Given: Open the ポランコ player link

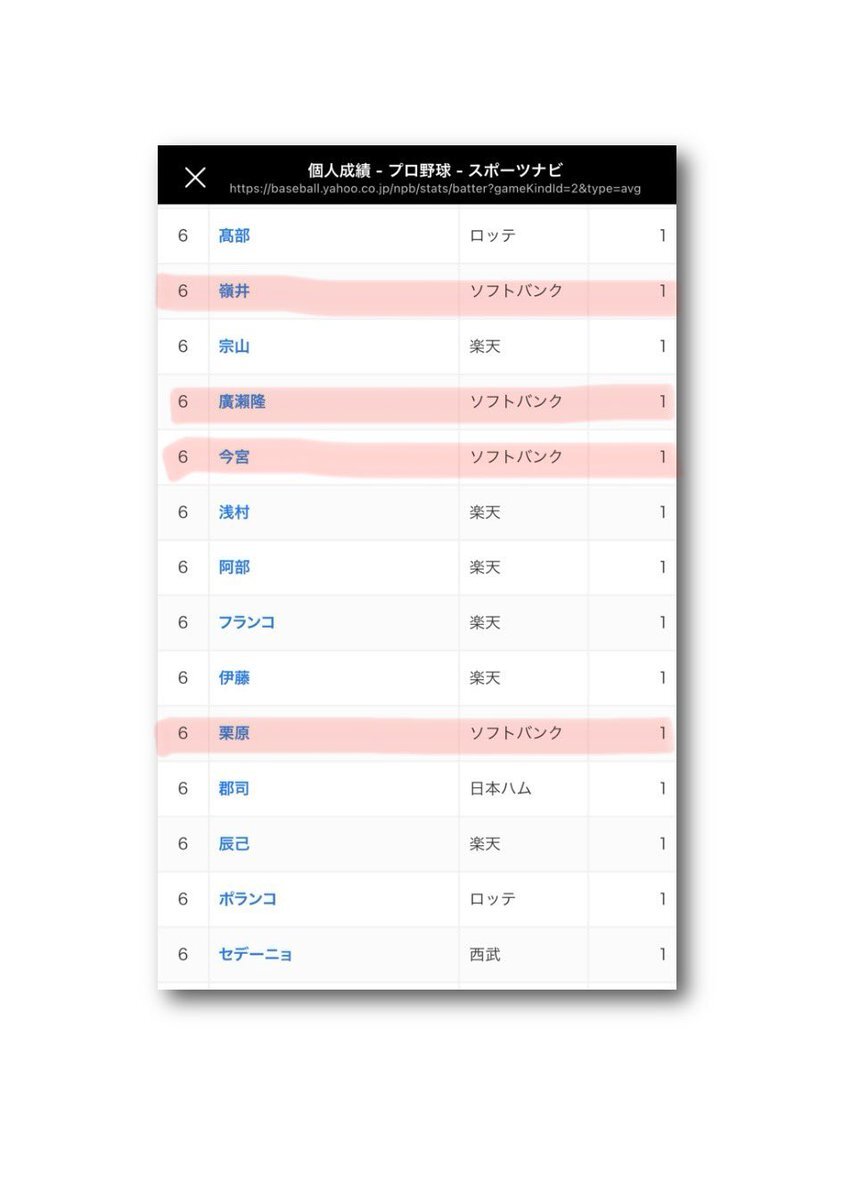Looking at the screenshot, I should [248, 899].
